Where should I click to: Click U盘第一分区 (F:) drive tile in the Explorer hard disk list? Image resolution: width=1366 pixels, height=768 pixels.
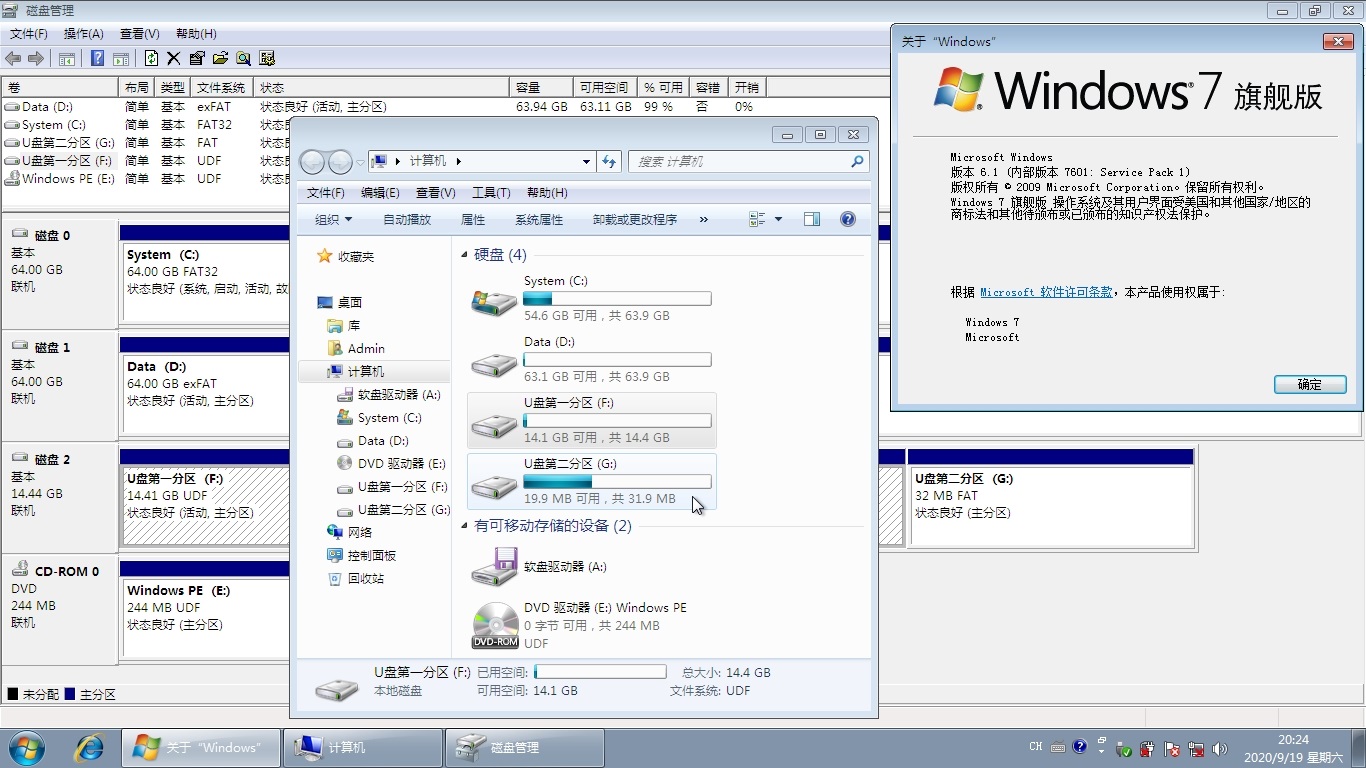tap(592, 420)
